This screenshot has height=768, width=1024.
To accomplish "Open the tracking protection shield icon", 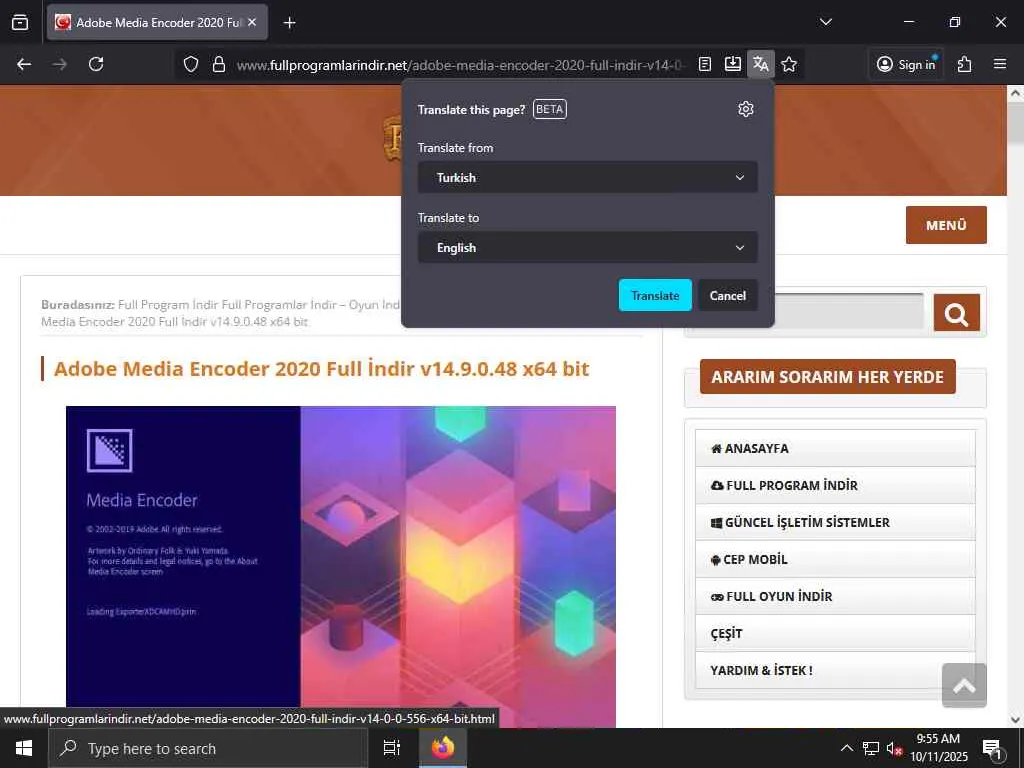I will pos(191,64).
